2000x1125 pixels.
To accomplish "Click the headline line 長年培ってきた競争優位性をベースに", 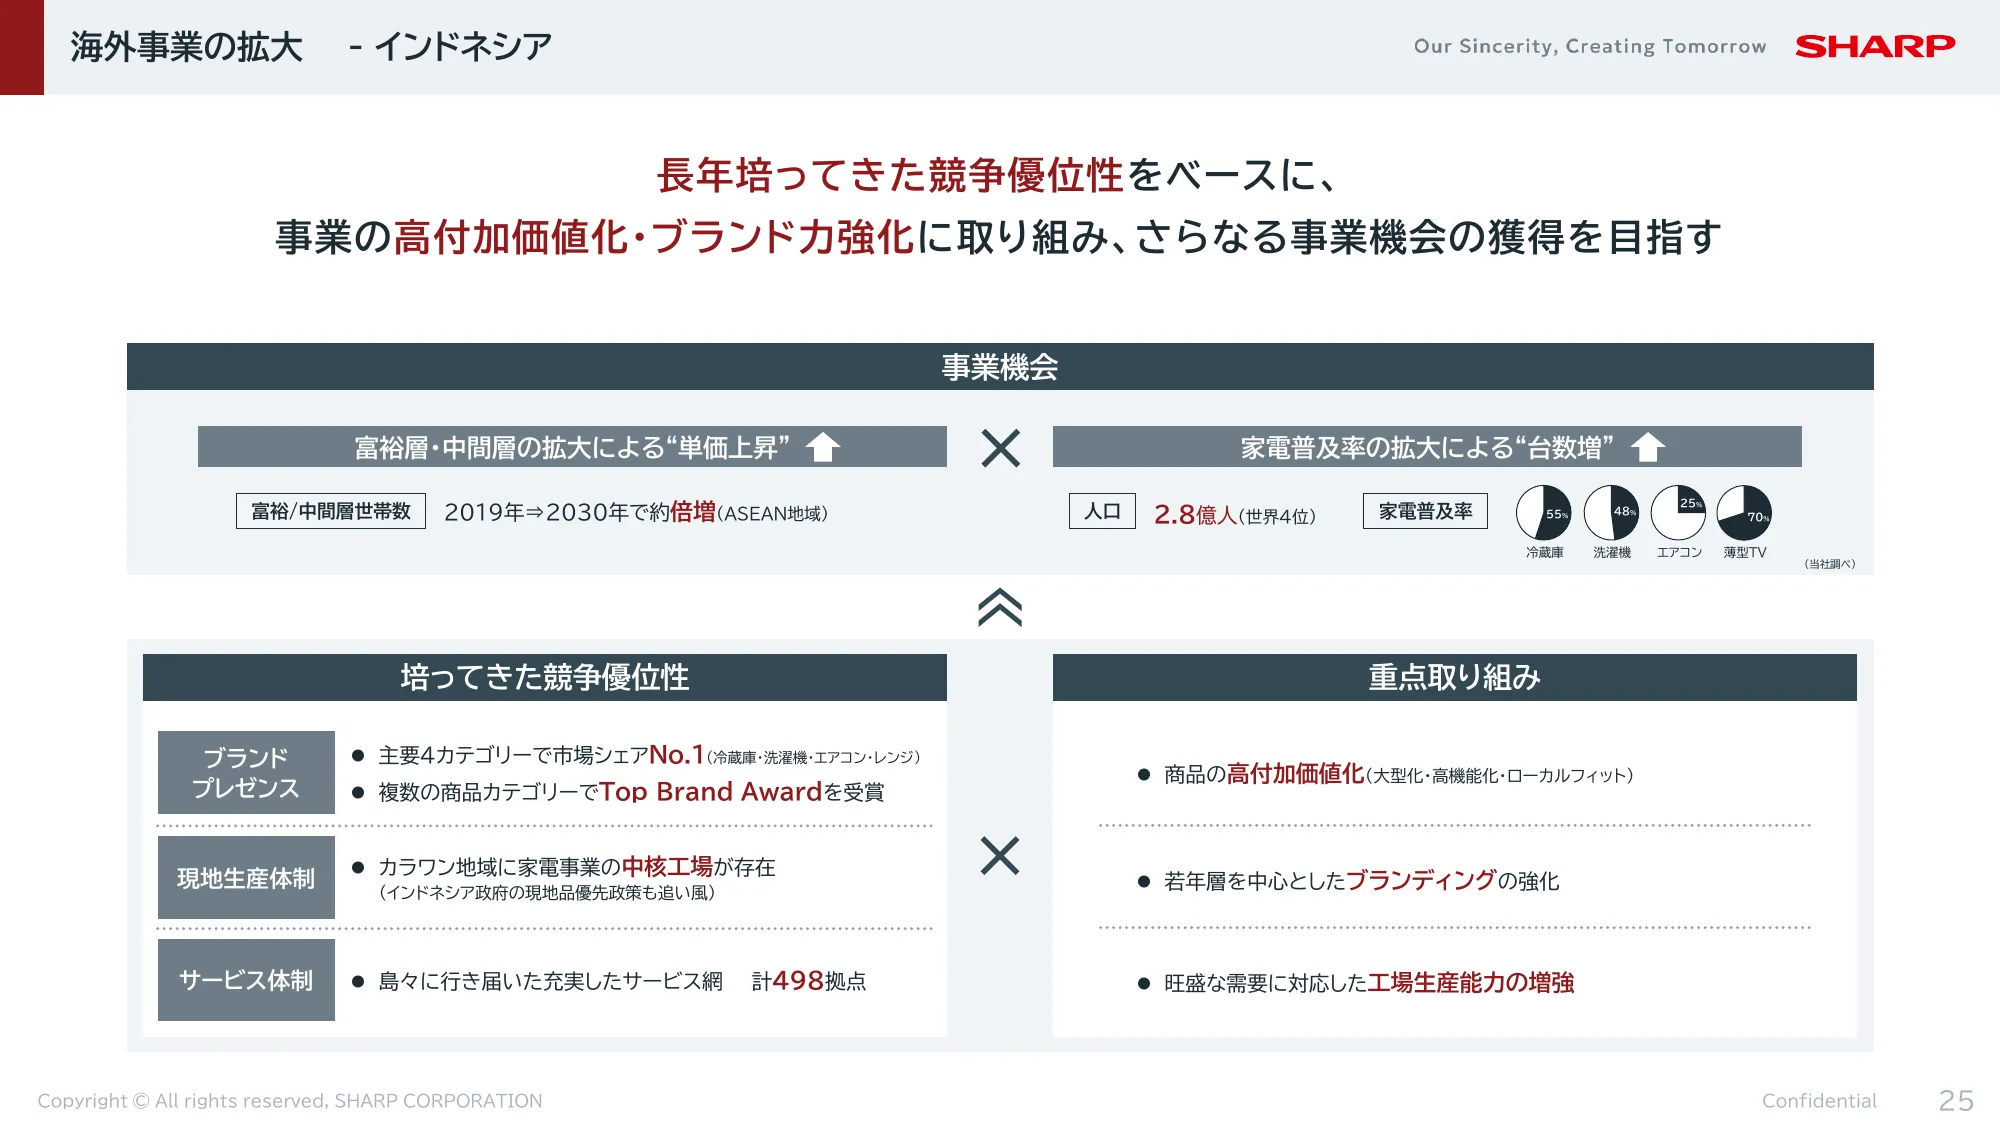I will (x=997, y=175).
